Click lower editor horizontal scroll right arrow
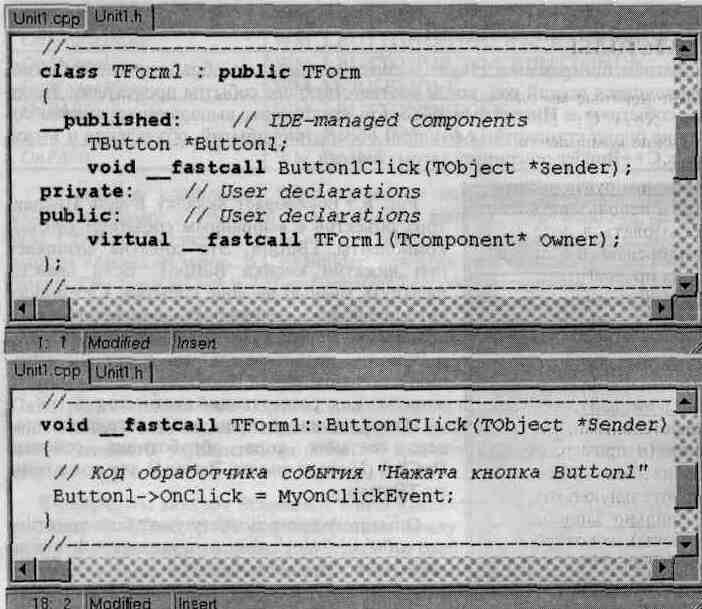Viewport: 702px width, 609px height. [661, 568]
